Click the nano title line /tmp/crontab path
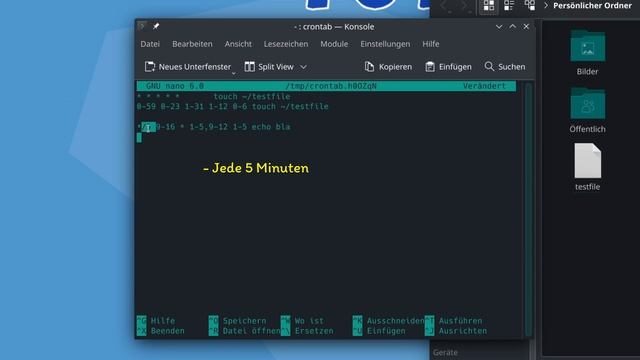Screen dimensions: 640x360 point(331,86)
